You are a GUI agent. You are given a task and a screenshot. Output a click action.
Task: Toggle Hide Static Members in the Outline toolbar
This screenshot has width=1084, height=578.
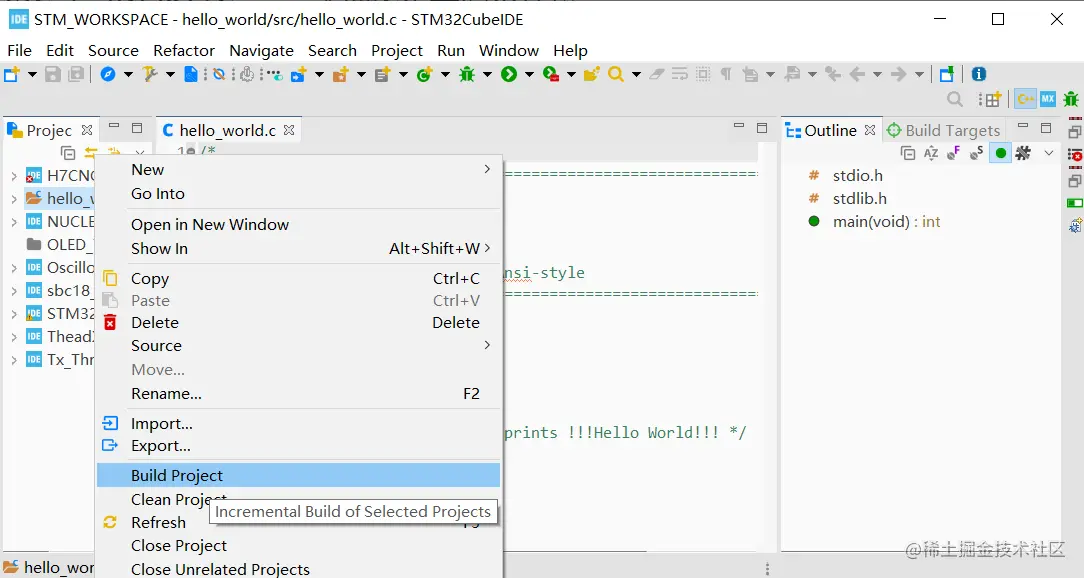[x=977, y=153]
